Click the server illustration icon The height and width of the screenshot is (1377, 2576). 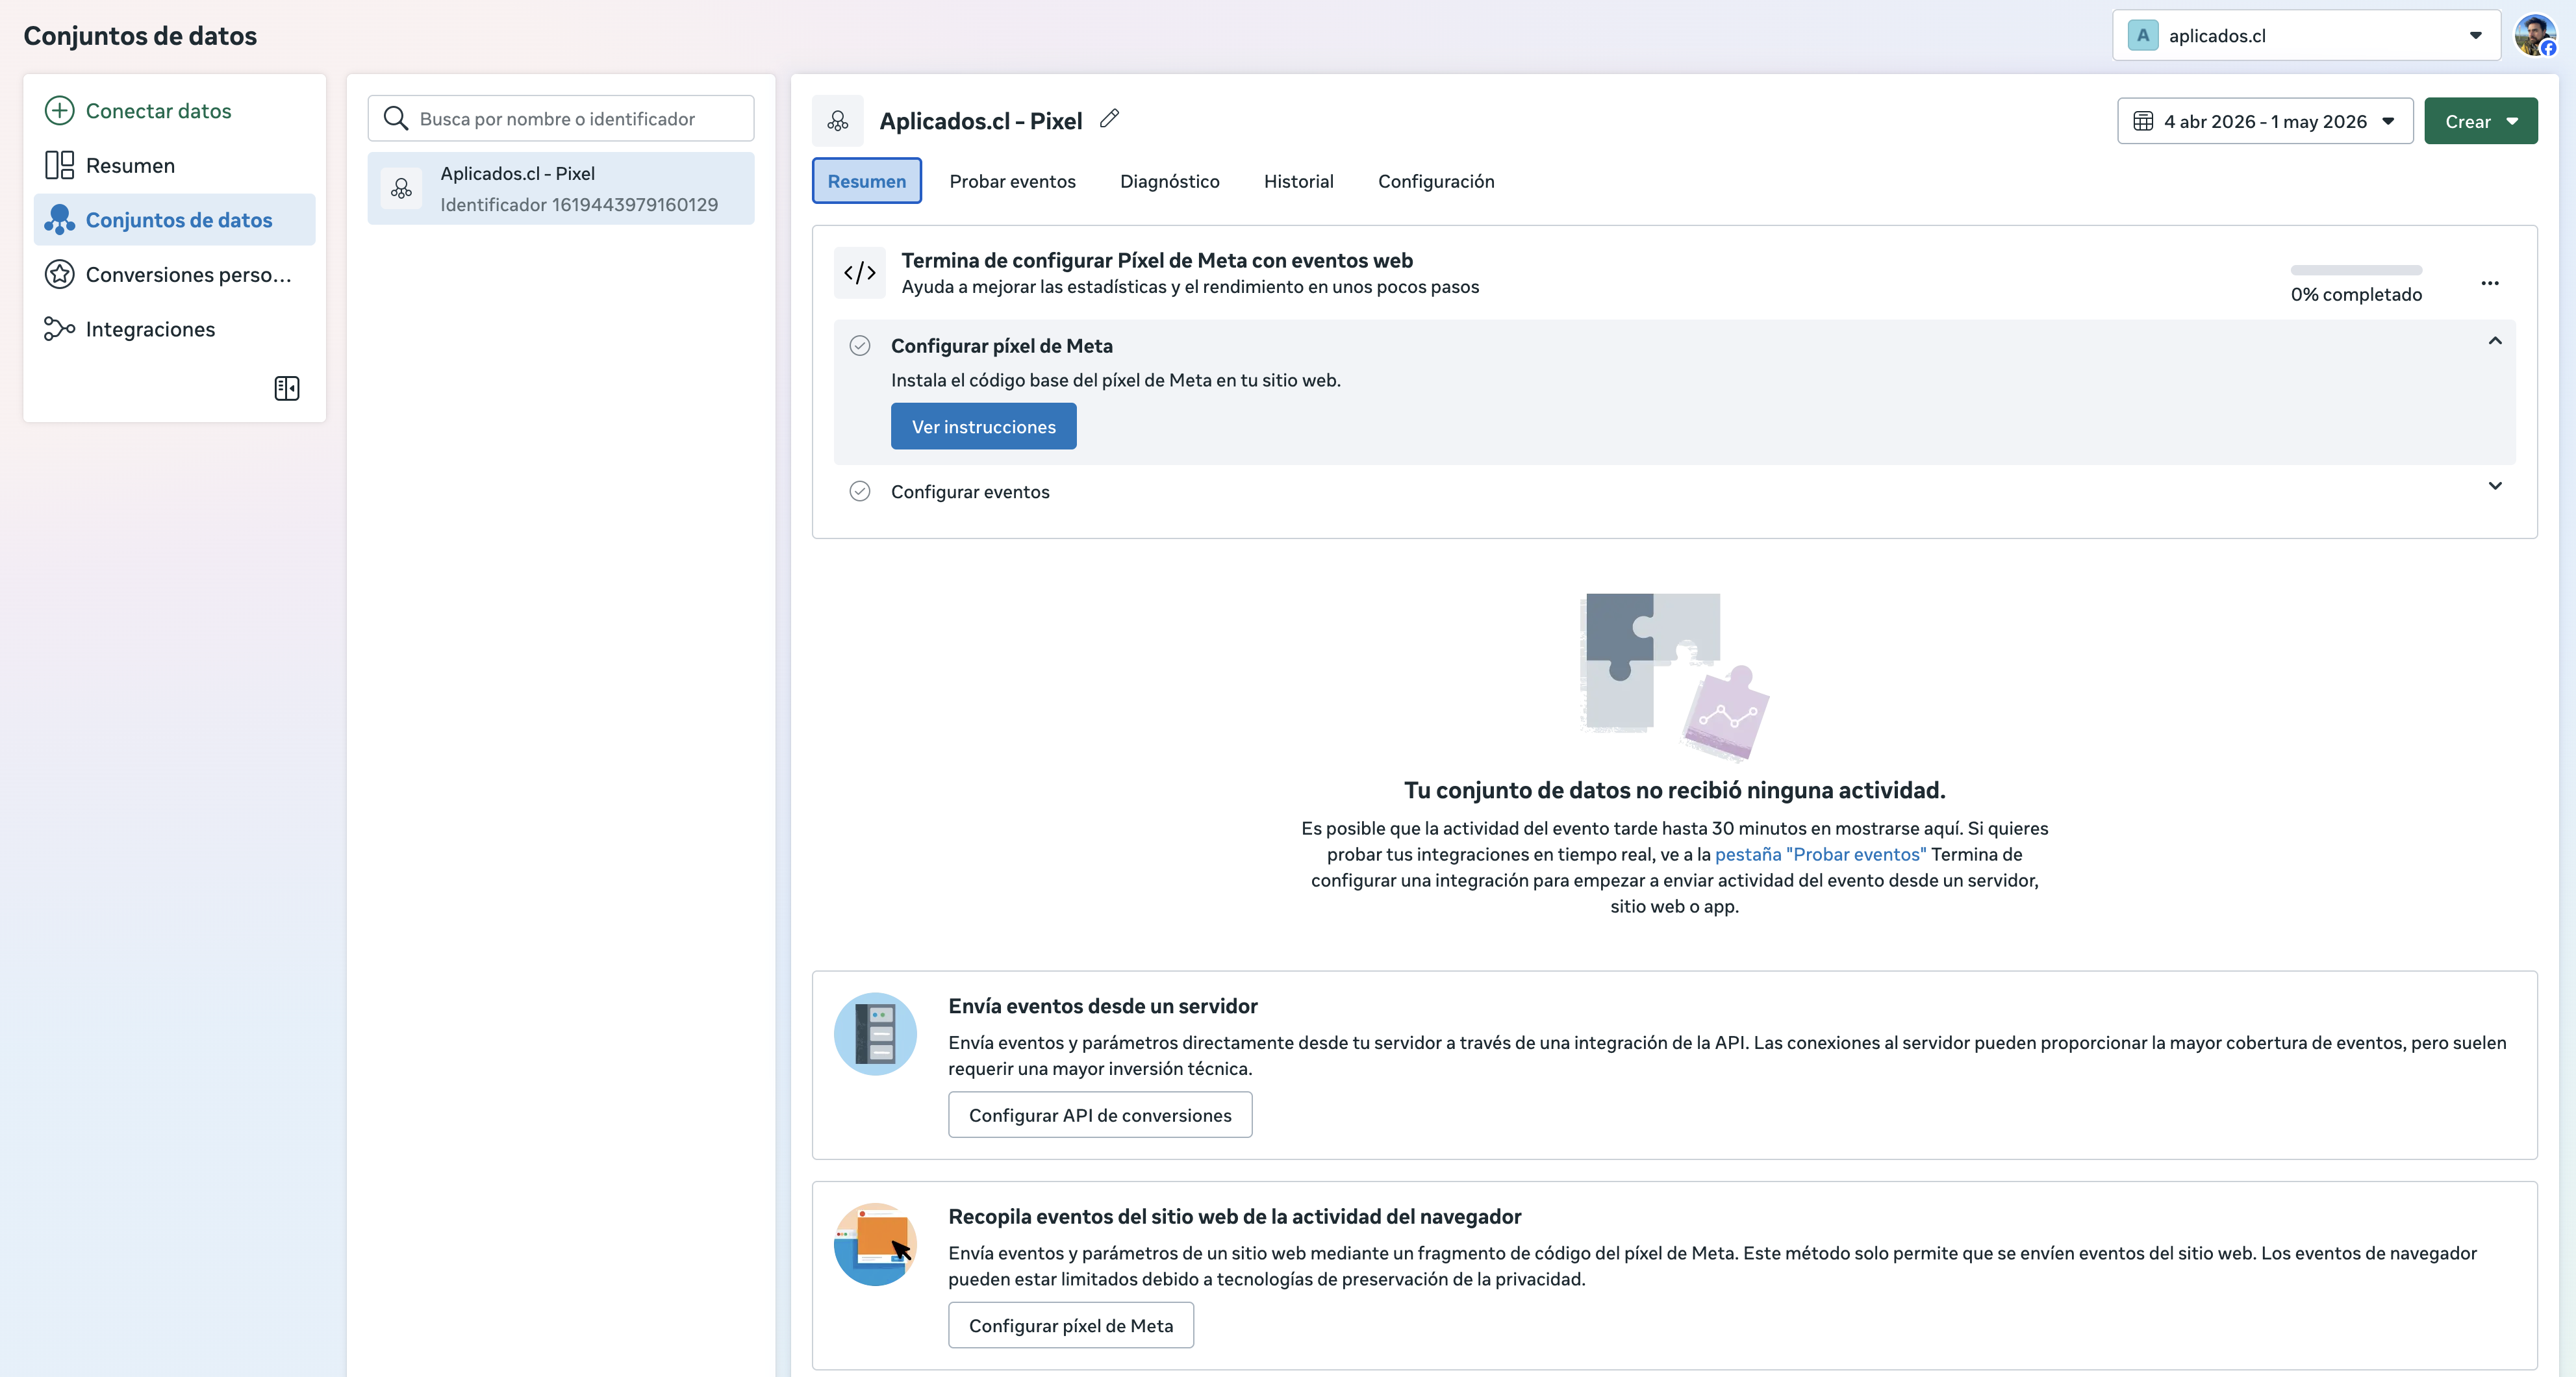(875, 1034)
